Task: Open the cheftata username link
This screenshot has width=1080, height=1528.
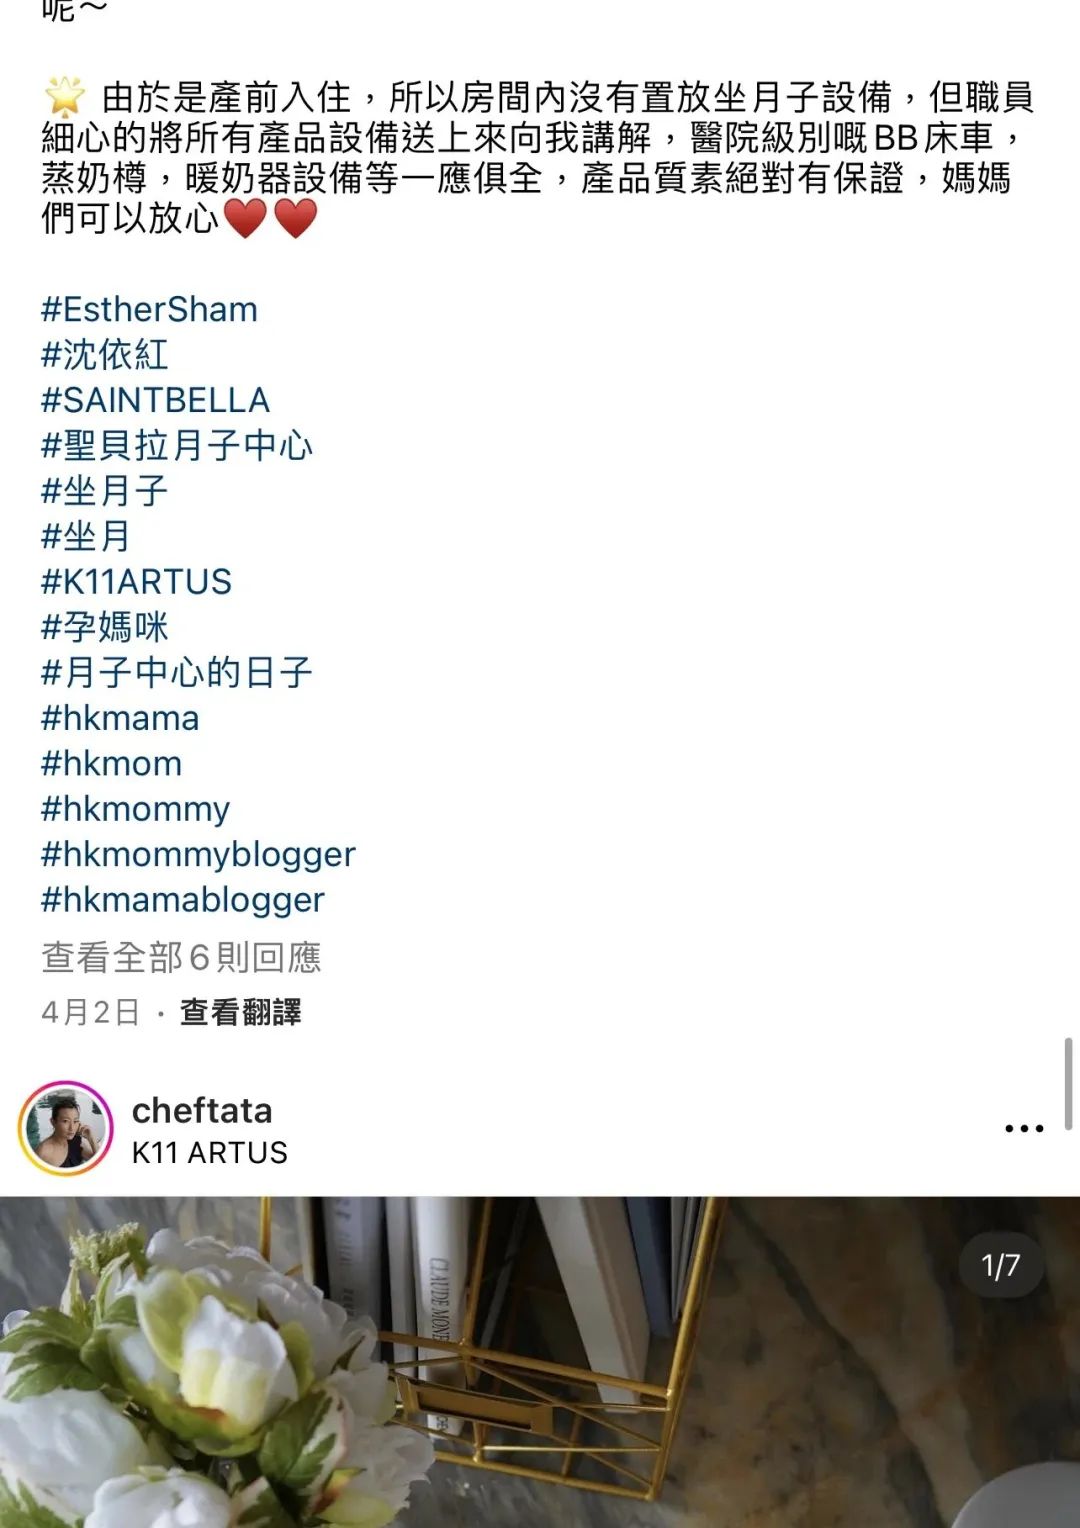Action: click(x=202, y=1111)
